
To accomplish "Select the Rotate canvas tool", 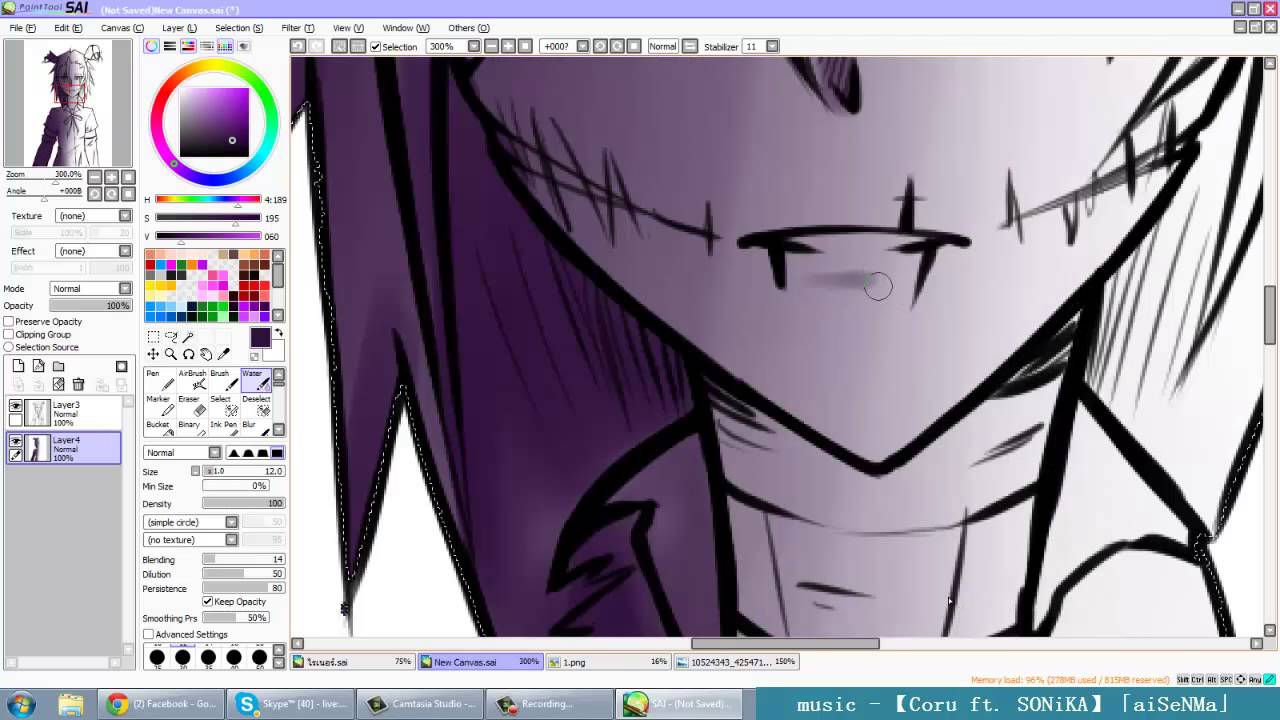I will pyautogui.click(x=188, y=354).
